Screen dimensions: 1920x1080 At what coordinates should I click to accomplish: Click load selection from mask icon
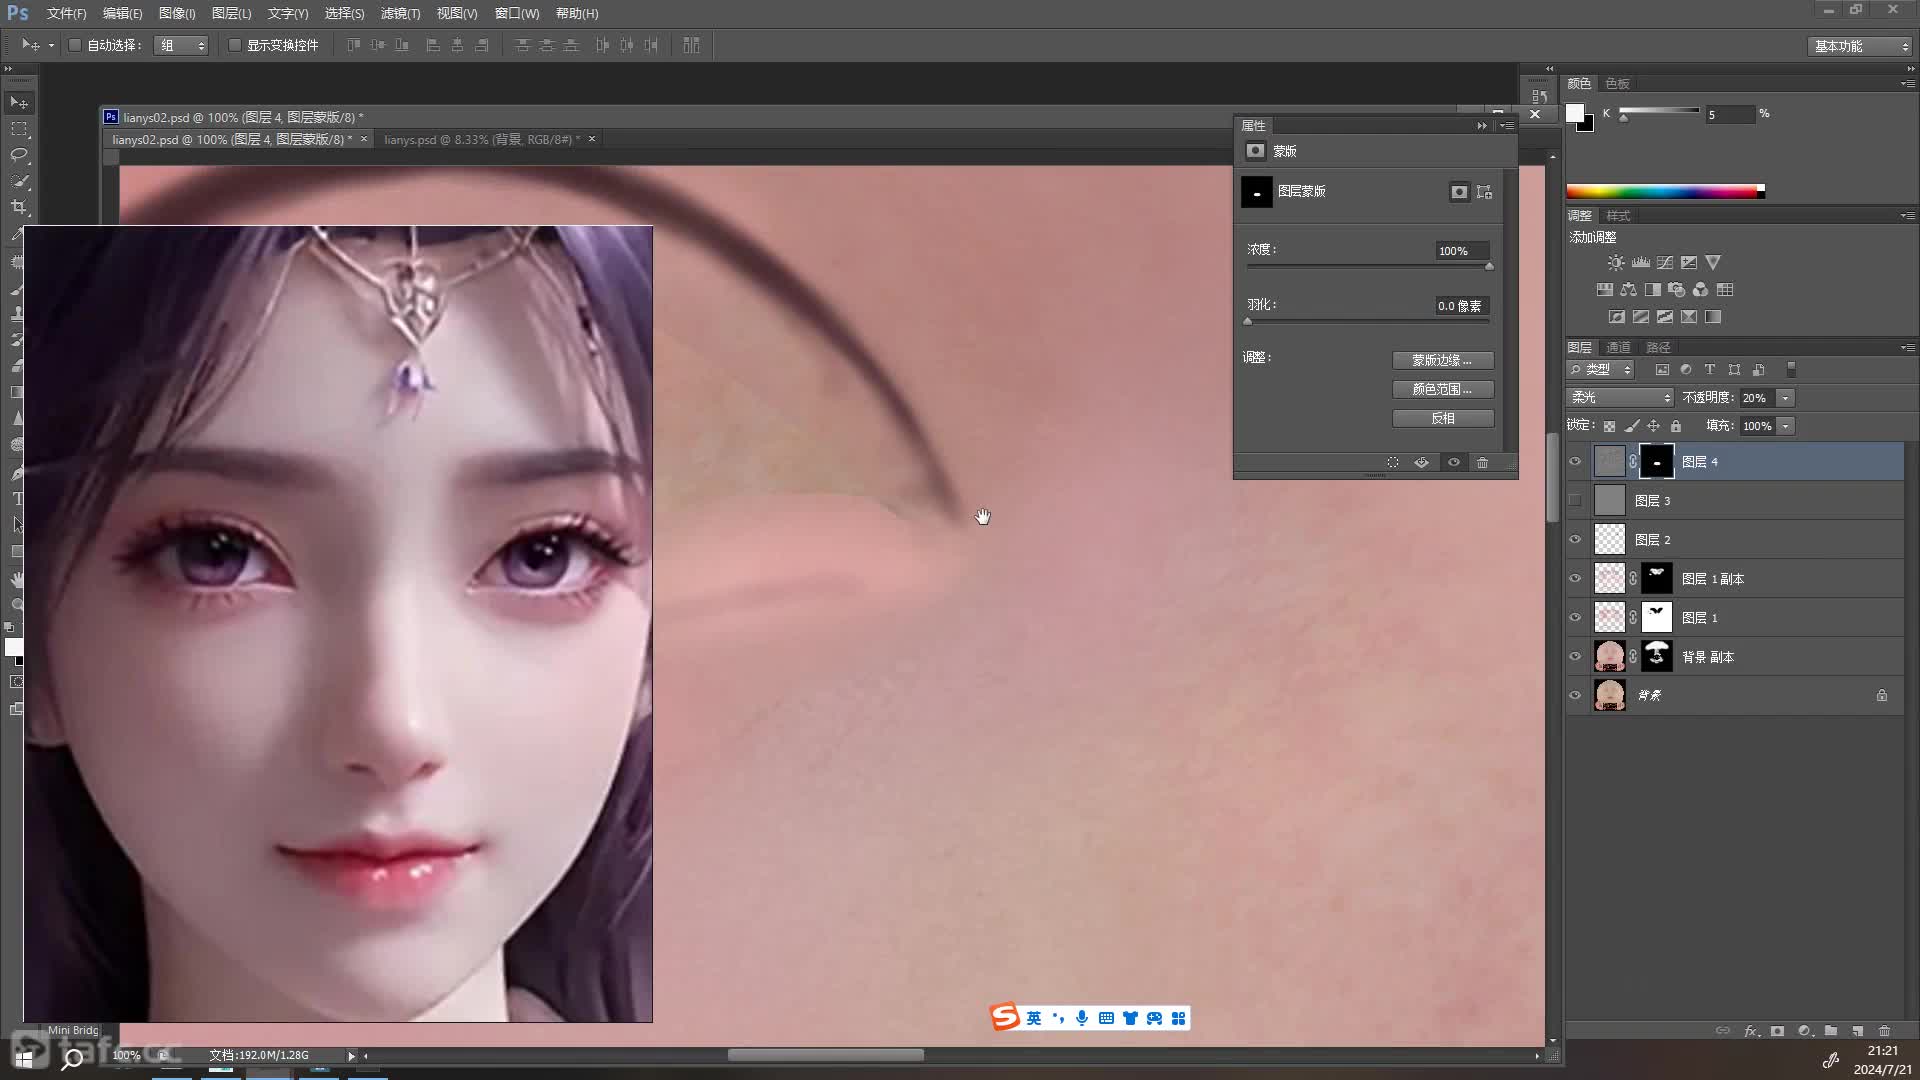coord(1392,463)
